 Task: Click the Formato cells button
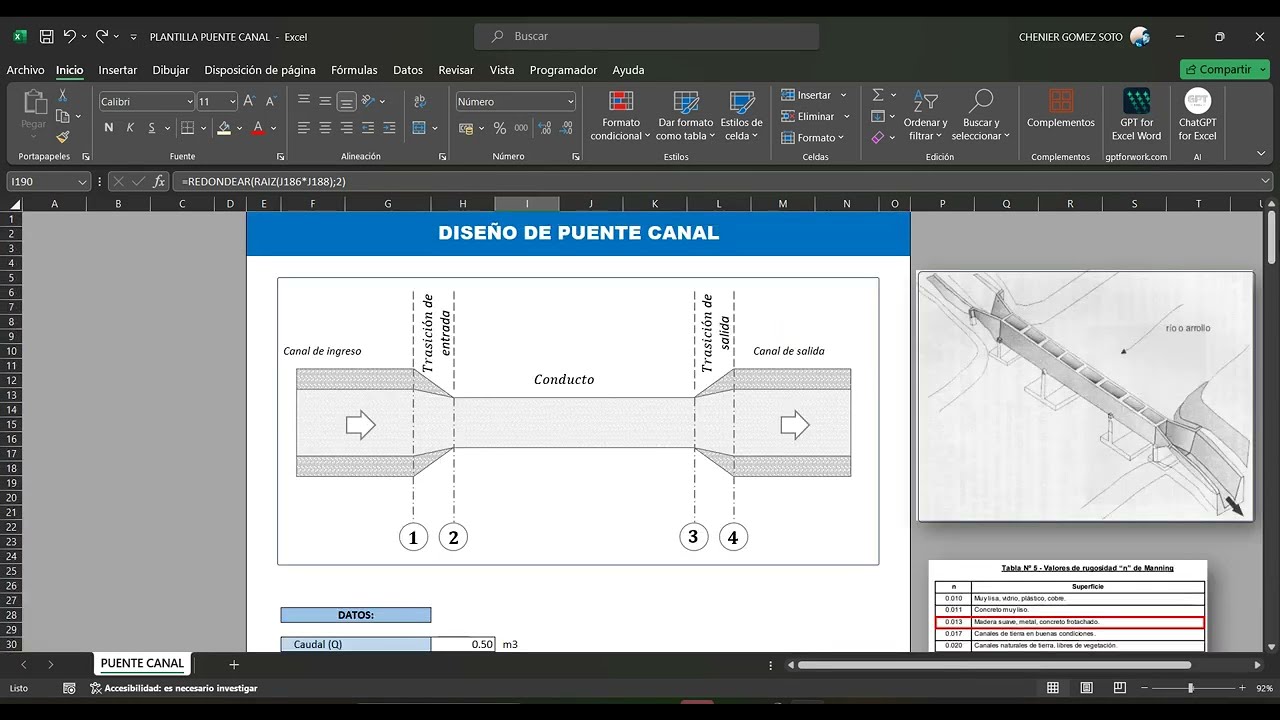pyautogui.click(x=814, y=137)
